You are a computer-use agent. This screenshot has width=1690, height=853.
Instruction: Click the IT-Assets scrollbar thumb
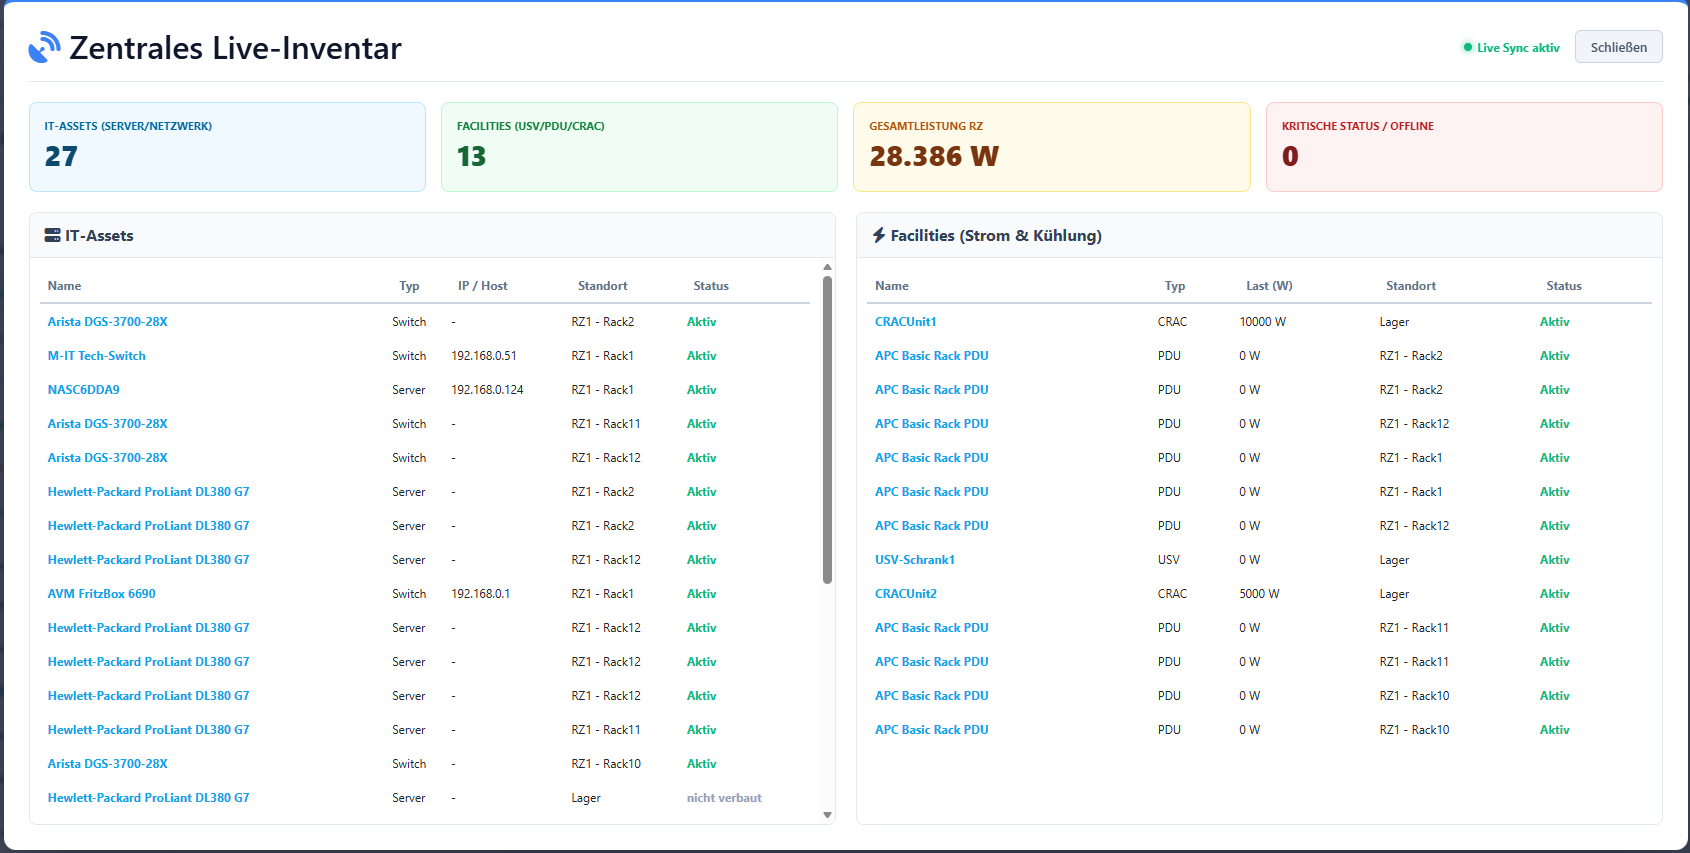(x=827, y=430)
